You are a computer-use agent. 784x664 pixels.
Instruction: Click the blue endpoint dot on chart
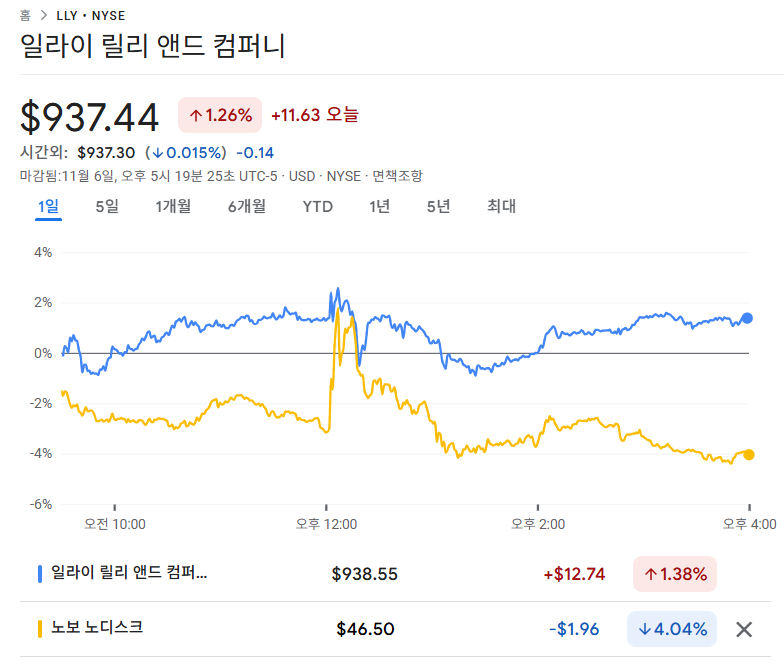click(747, 318)
